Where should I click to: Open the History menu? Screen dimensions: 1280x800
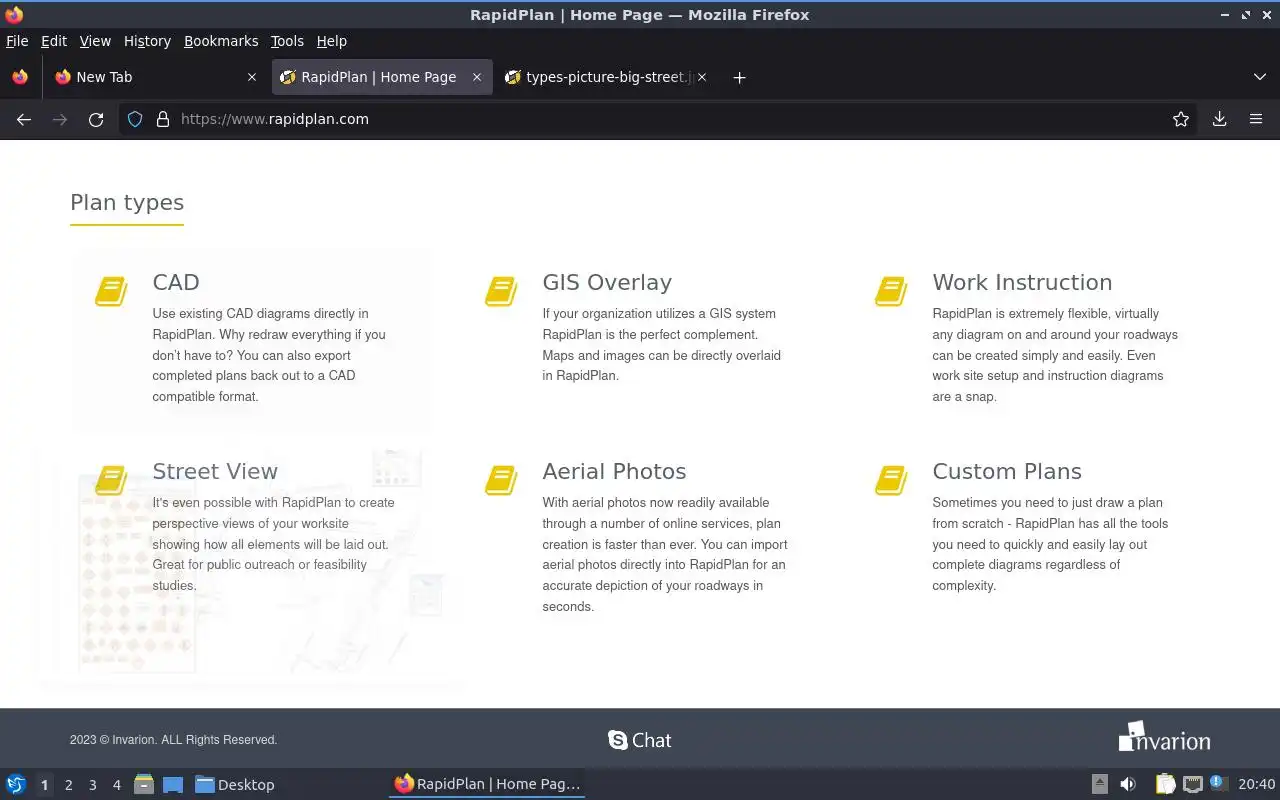[x=147, y=41]
